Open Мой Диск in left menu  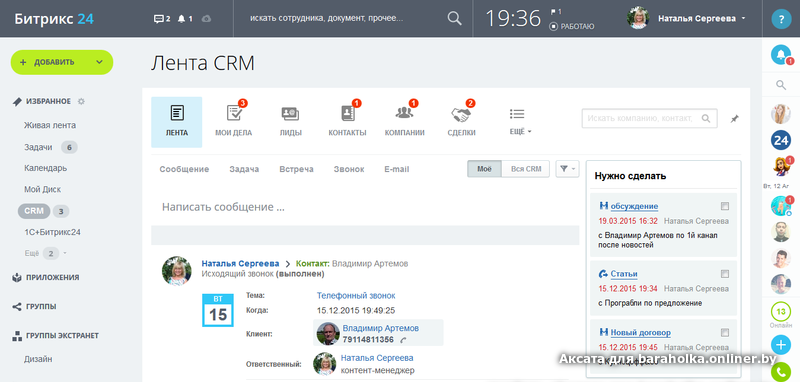(42, 189)
